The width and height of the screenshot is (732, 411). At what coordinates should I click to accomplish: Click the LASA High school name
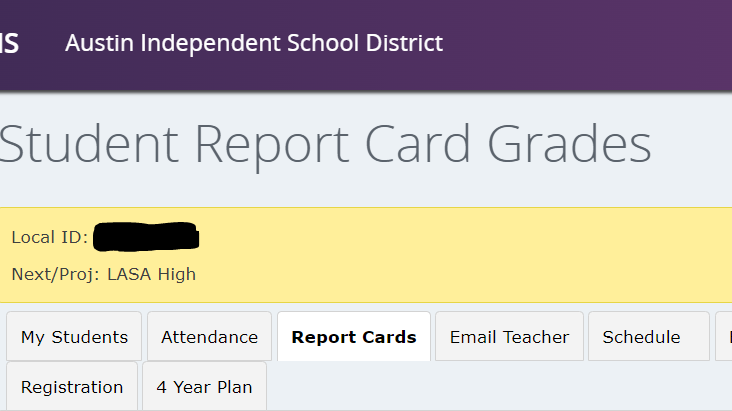tap(151, 274)
